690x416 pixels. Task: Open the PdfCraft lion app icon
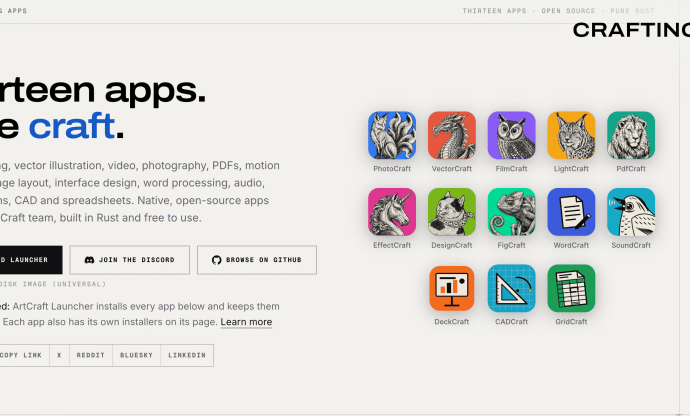pyautogui.click(x=631, y=135)
